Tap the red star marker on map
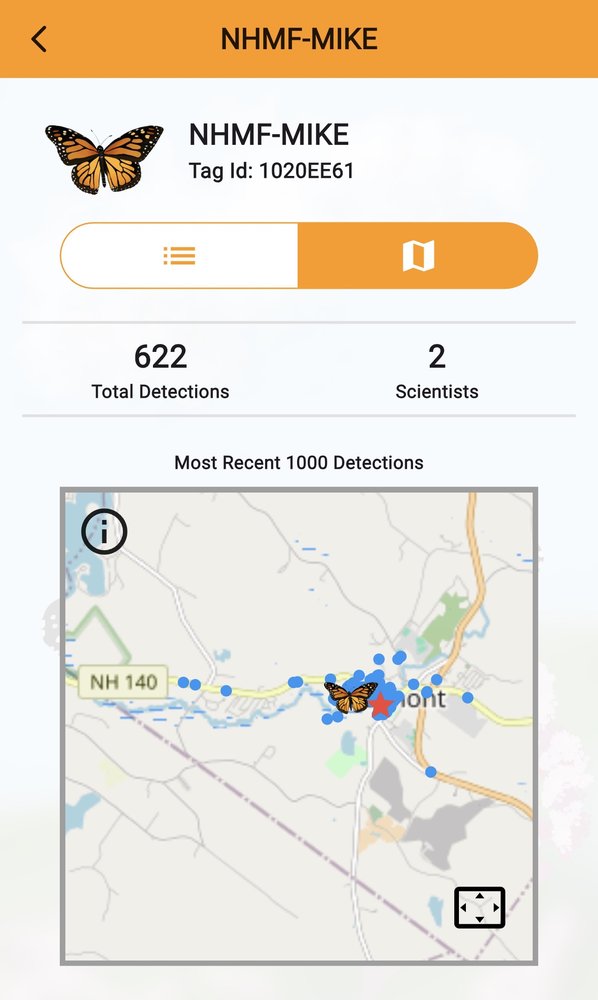This screenshot has width=598, height=1000. point(381,704)
